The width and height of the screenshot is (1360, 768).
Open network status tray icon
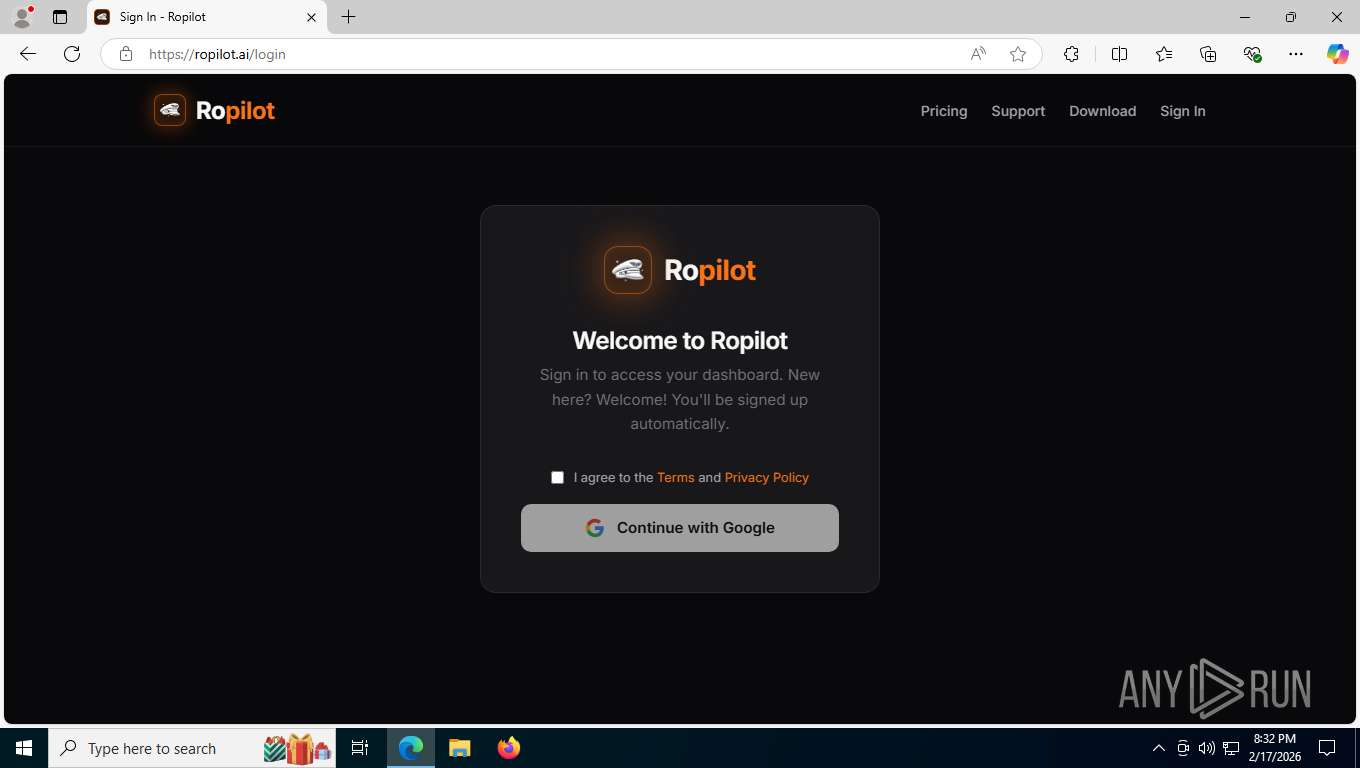[1231, 748]
